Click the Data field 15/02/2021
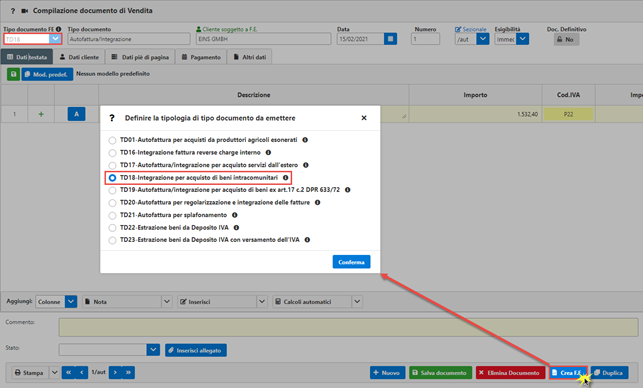Viewport: 643px width, 388px height. pyautogui.click(x=360, y=39)
